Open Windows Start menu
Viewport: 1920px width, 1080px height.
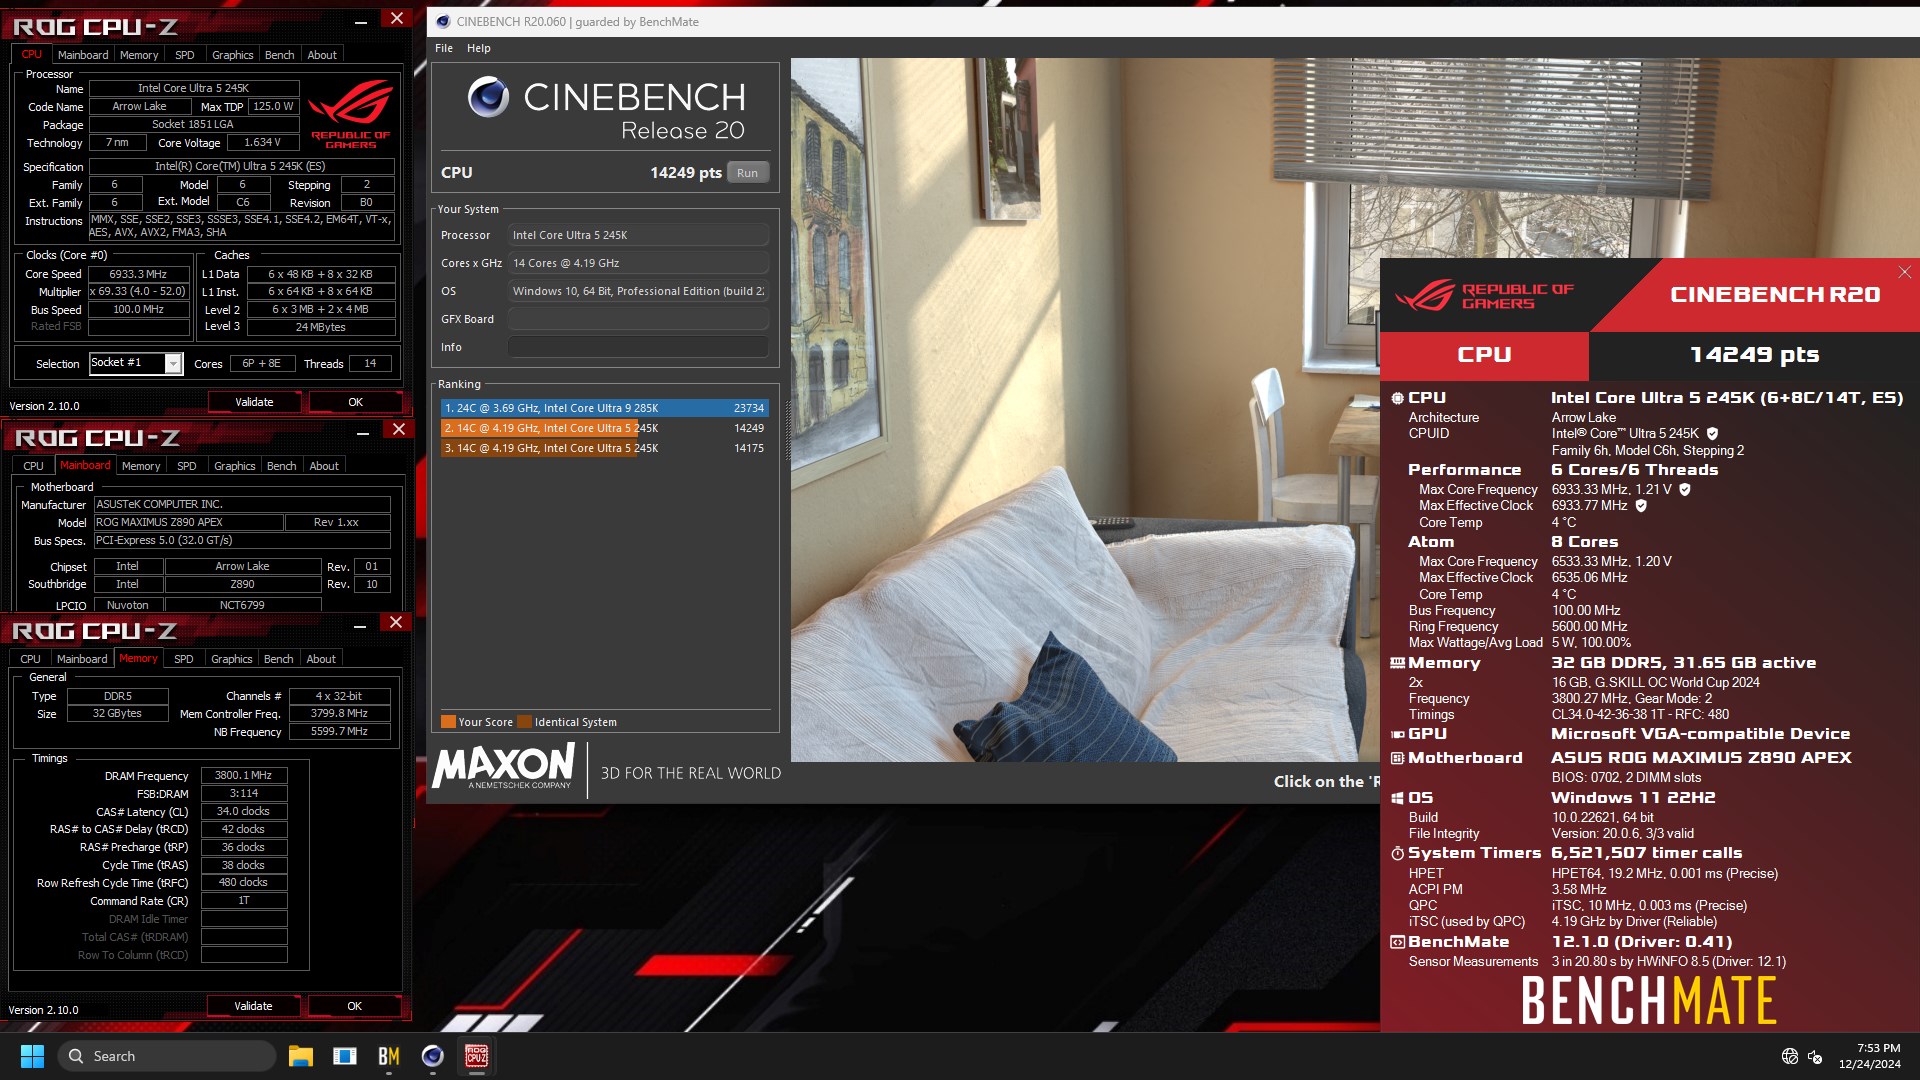tap(32, 1056)
